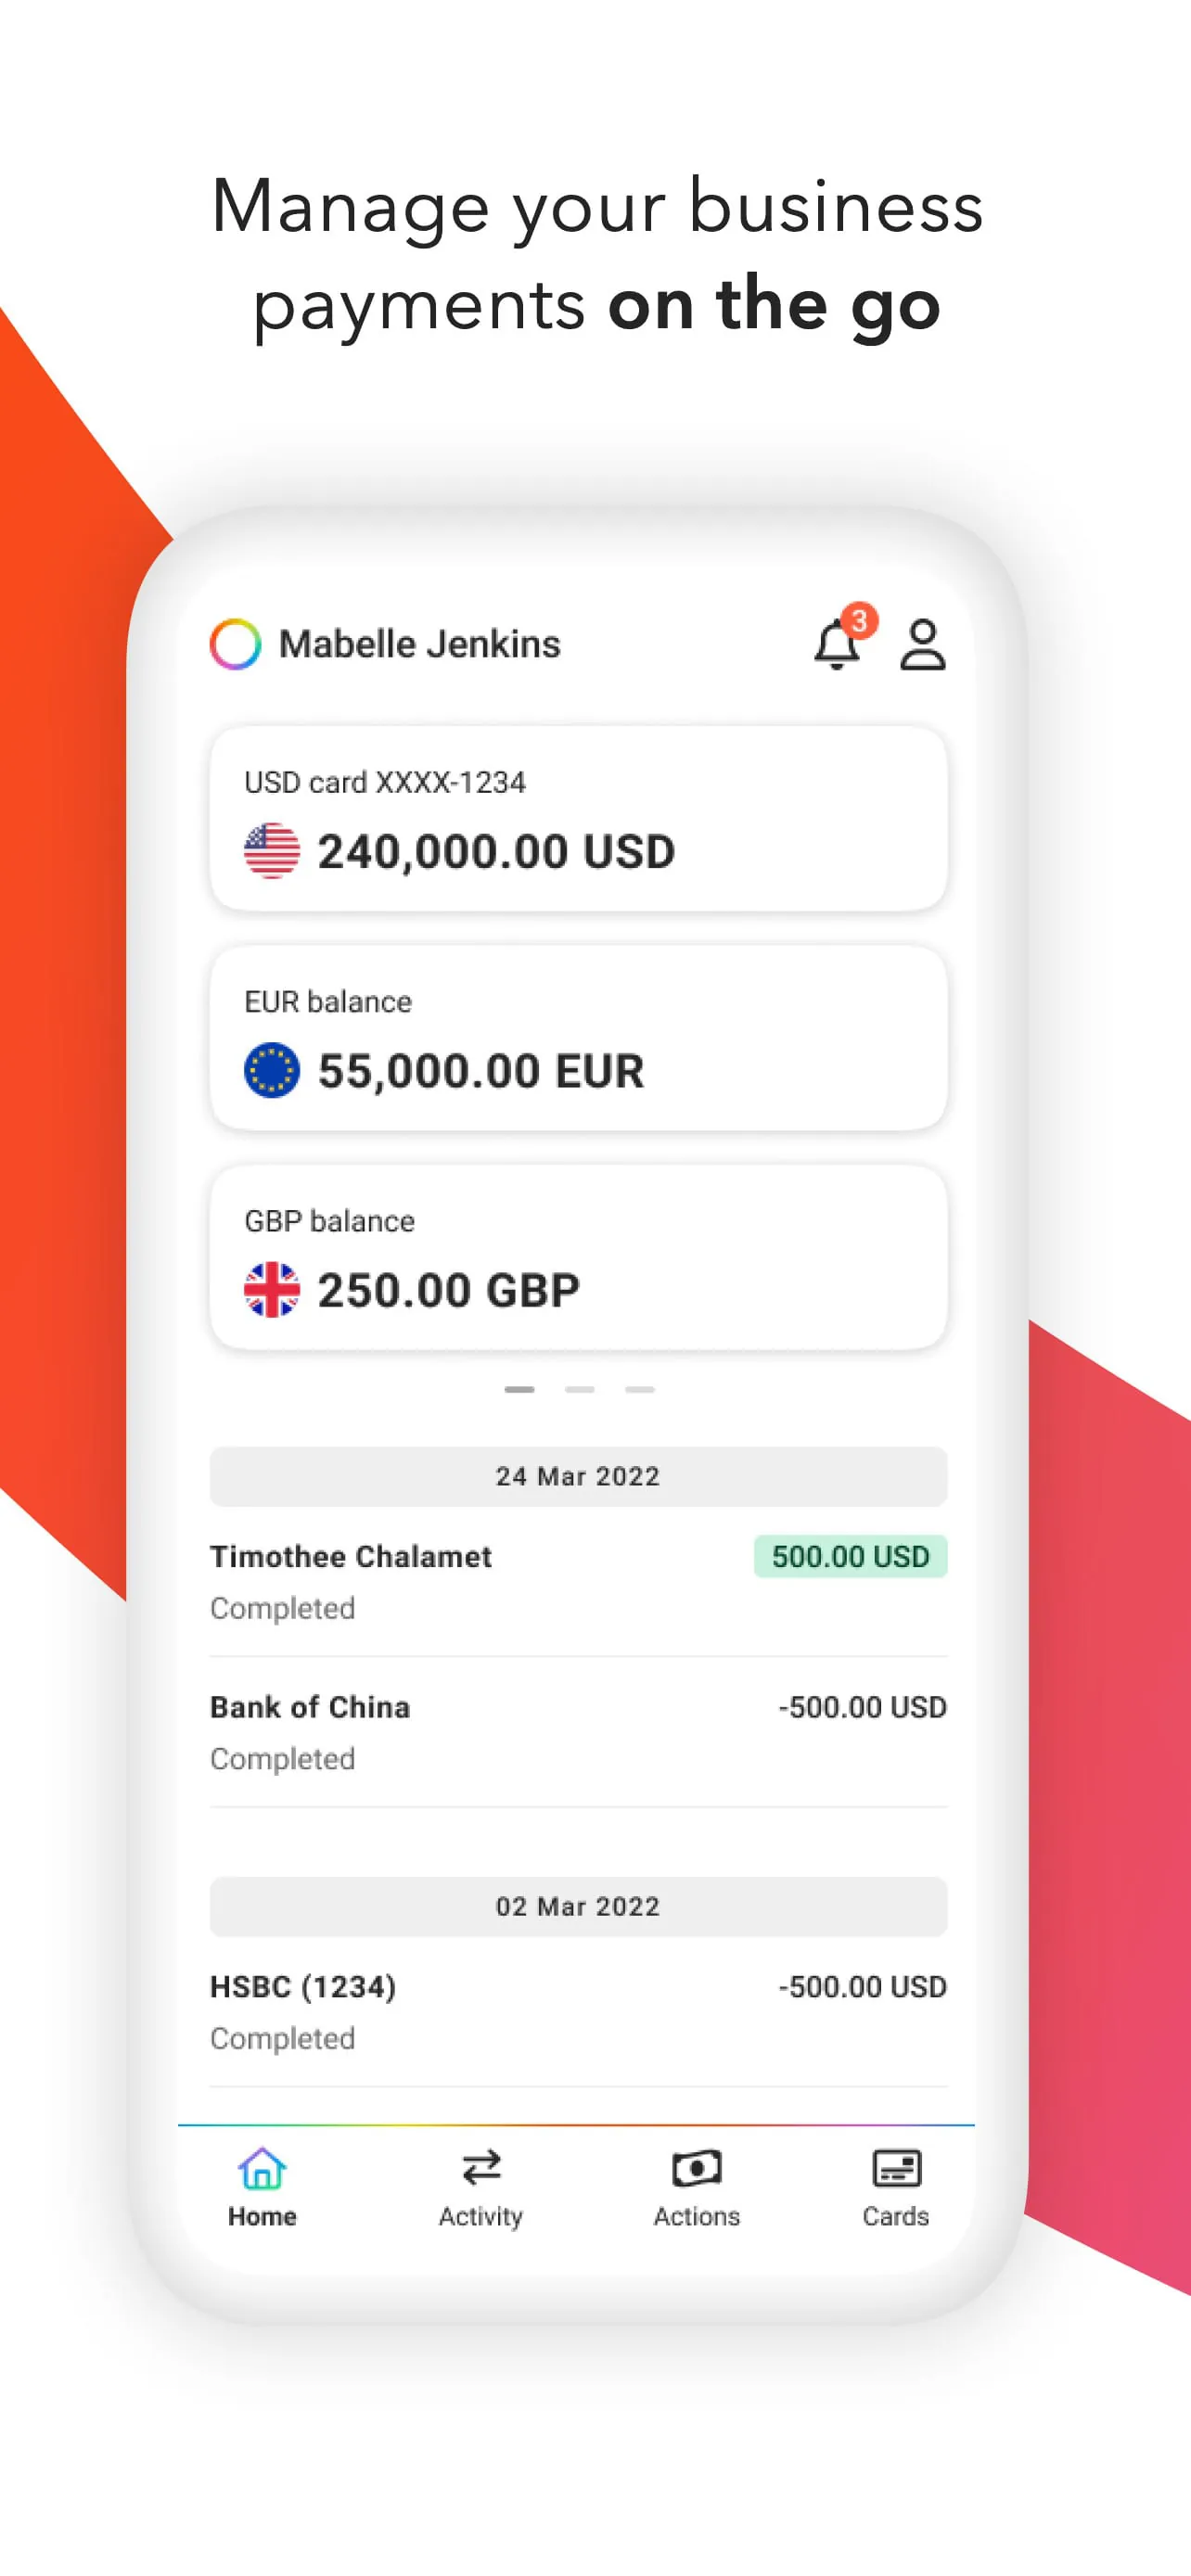This screenshot has width=1191, height=2576.
Task: Click the green 500.00 USD amount chip
Action: pyautogui.click(x=850, y=1556)
